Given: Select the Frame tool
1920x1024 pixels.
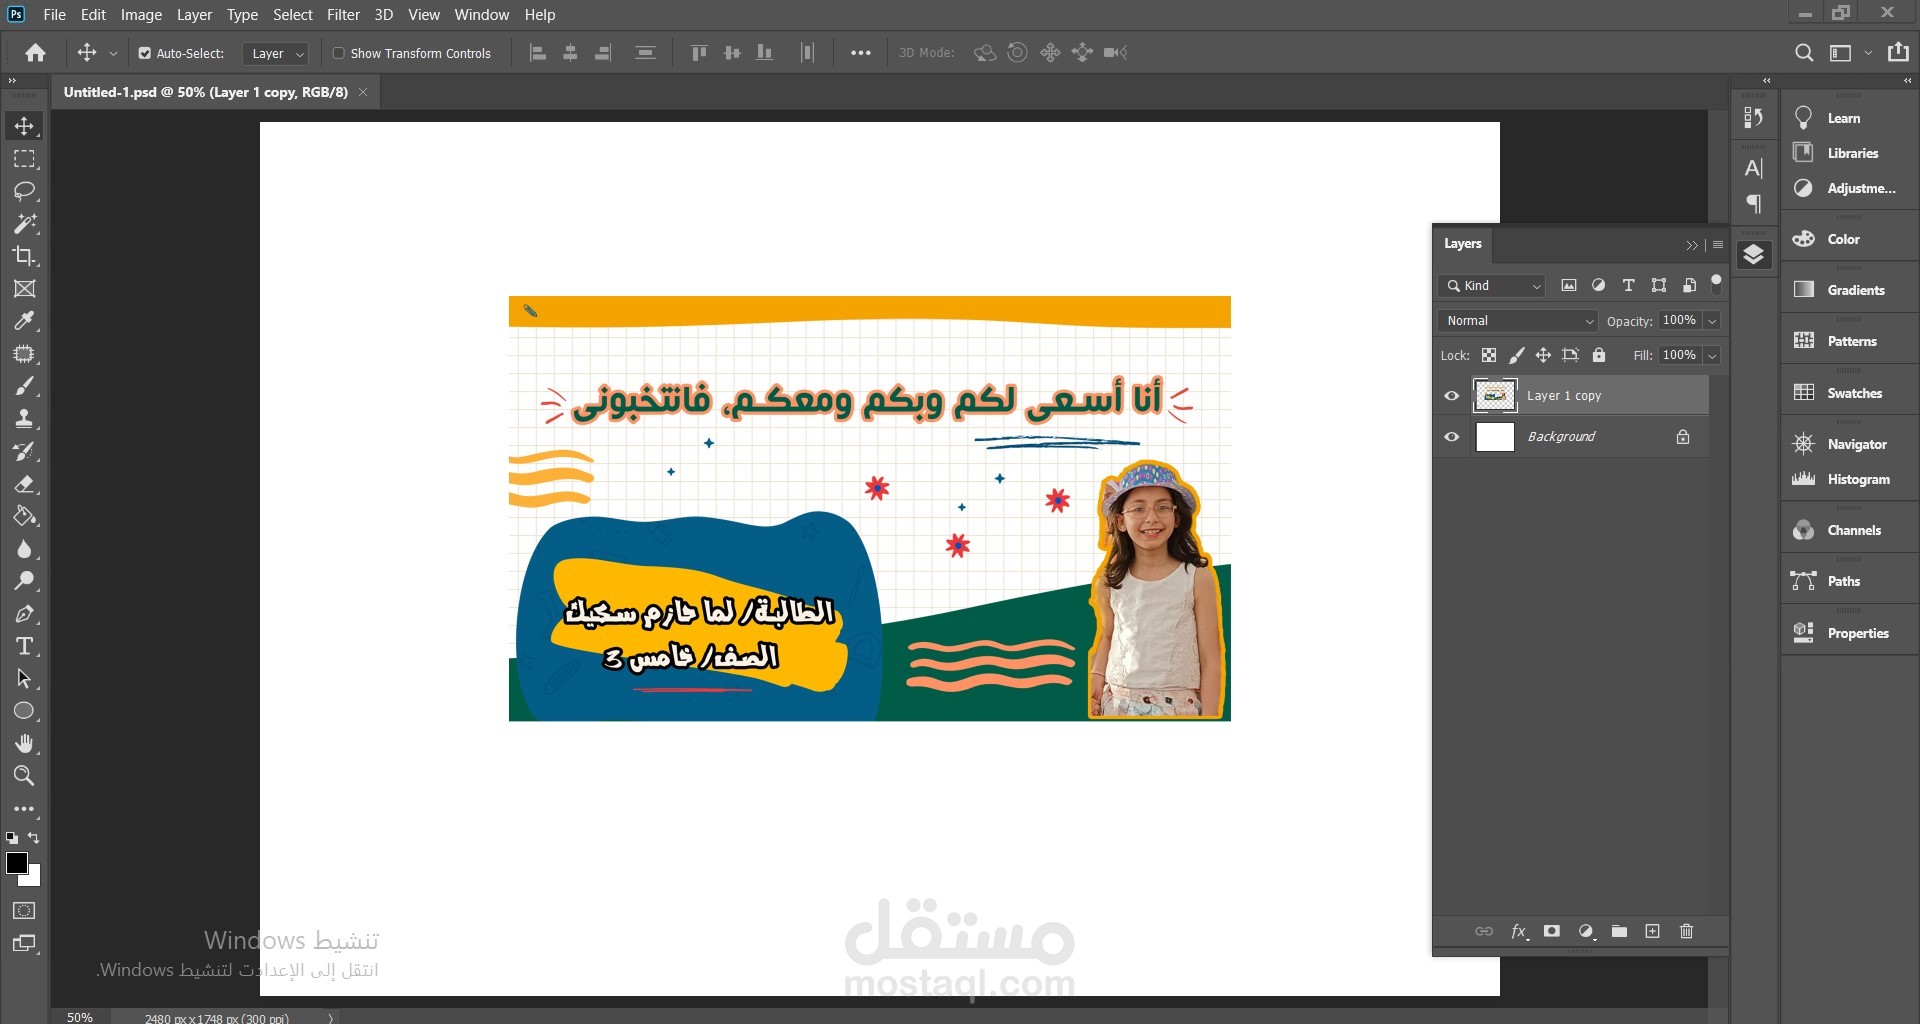Looking at the screenshot, I should pos(24,289).
